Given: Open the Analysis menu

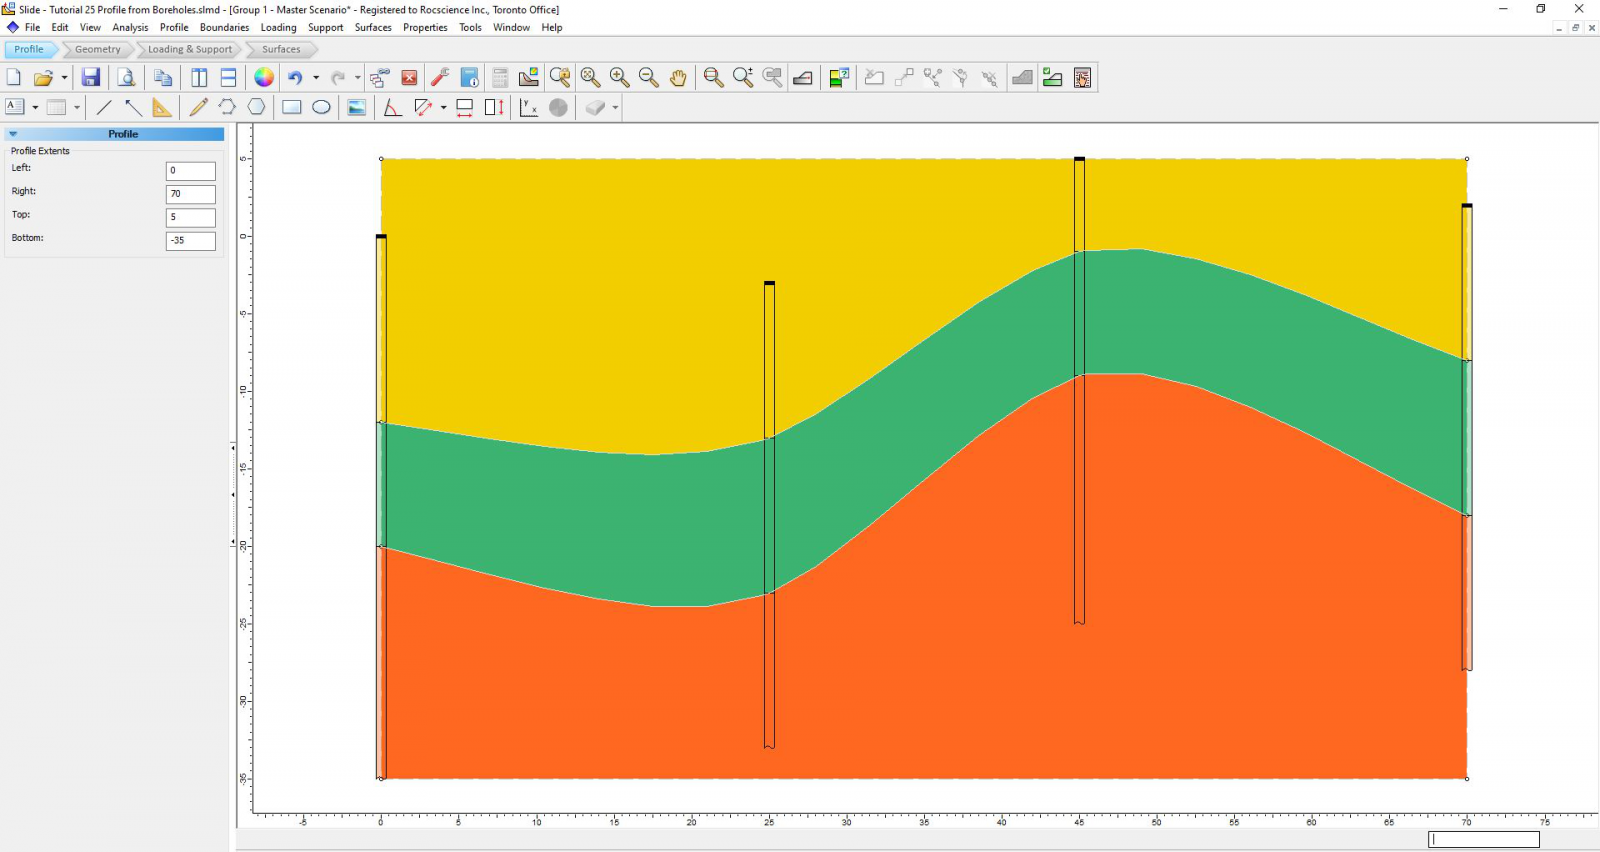Looking at the screenshot, I should click(130, 27).
